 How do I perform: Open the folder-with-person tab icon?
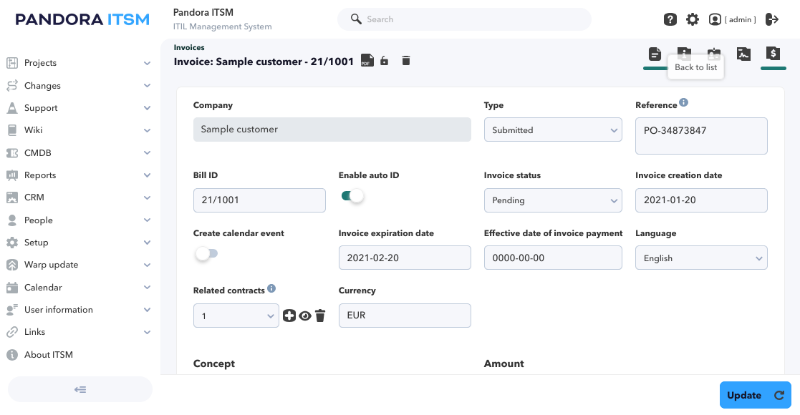(x=684, y=52)
